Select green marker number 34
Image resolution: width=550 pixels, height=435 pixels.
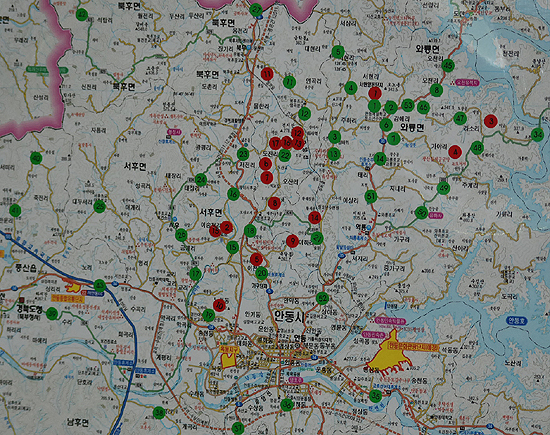click(537, 135)
